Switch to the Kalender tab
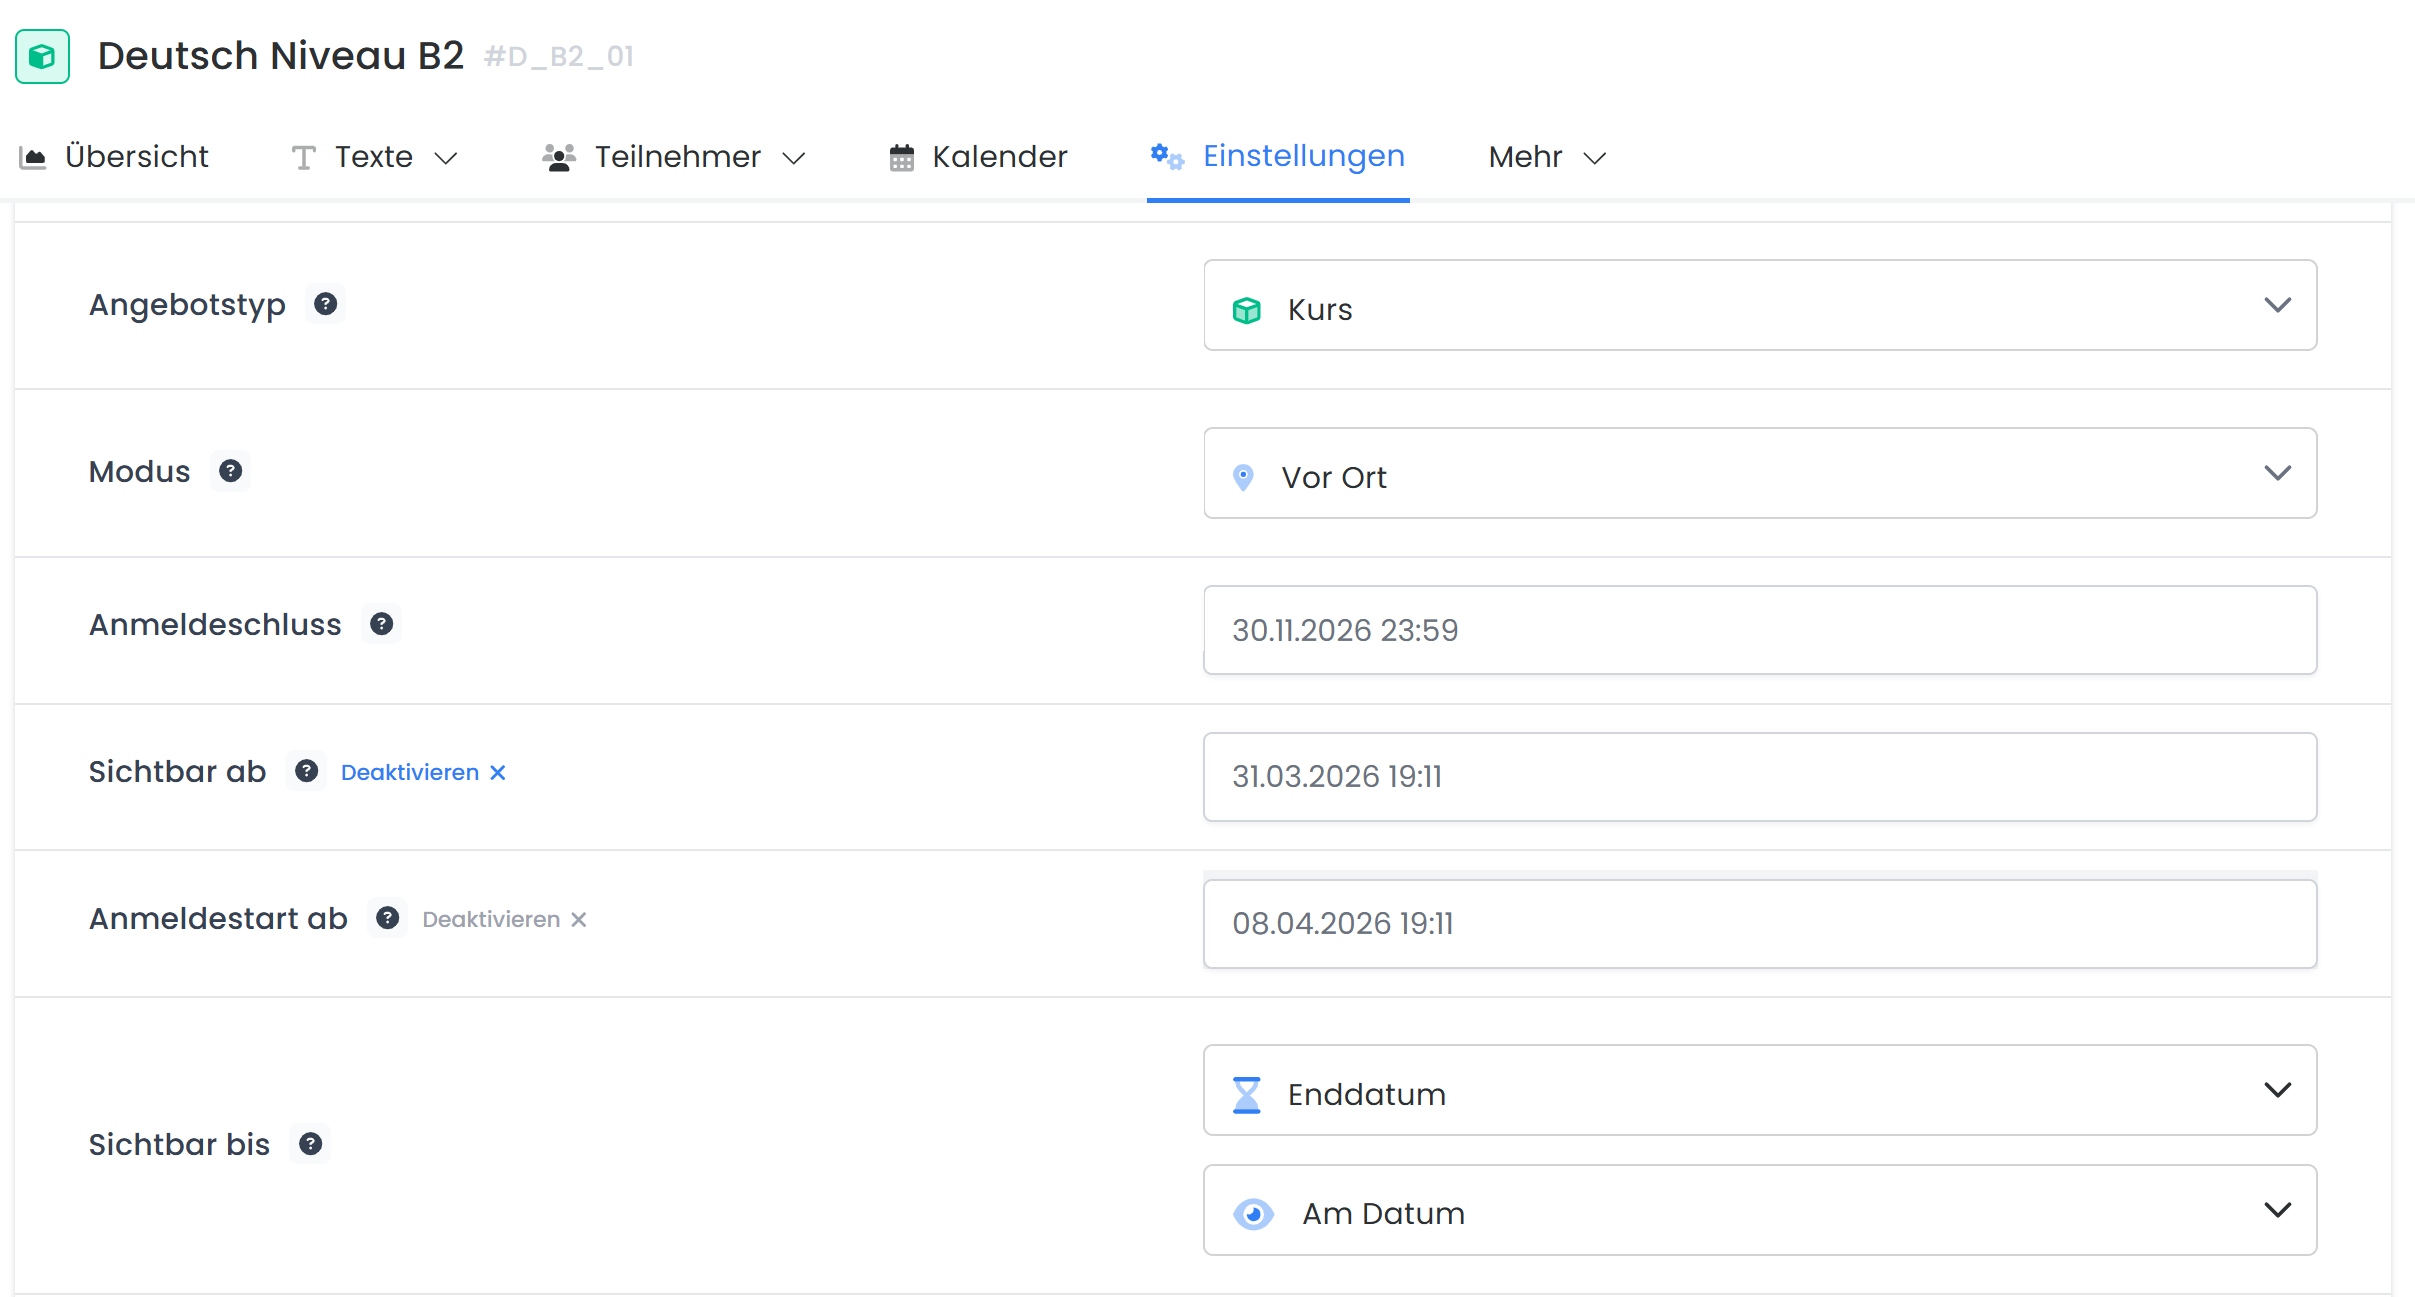This screenshot has height=1297, width=2415. click(x=979, y=157)
